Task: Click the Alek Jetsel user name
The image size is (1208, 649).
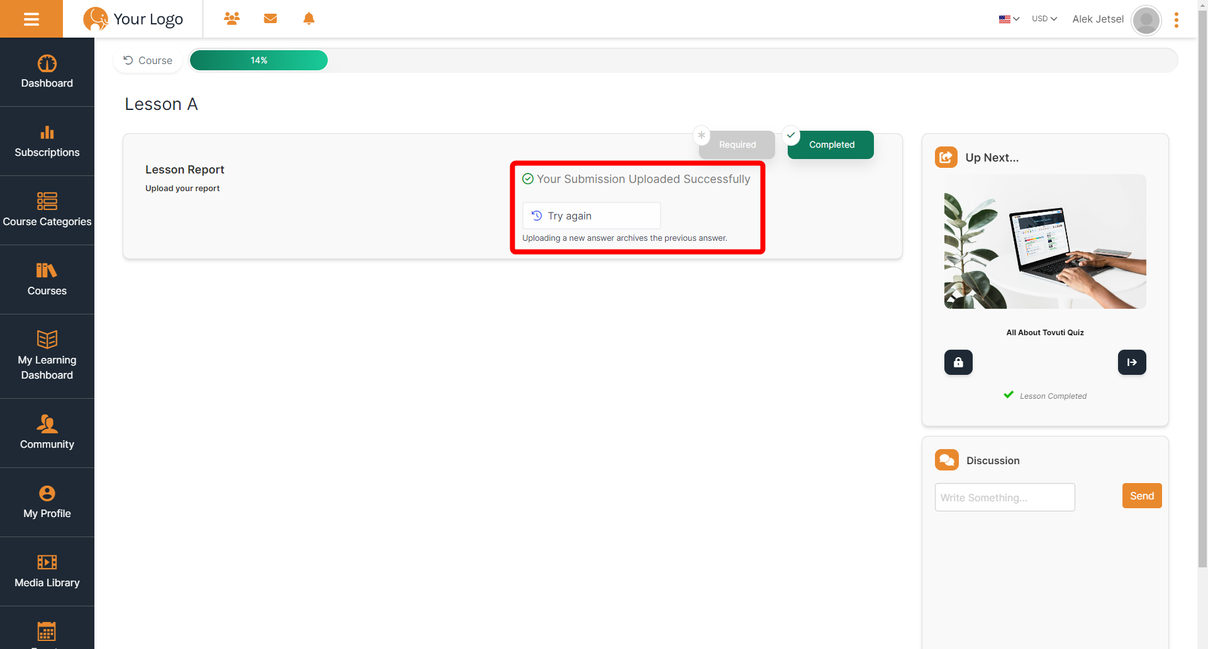Action: coord(1098,19)
